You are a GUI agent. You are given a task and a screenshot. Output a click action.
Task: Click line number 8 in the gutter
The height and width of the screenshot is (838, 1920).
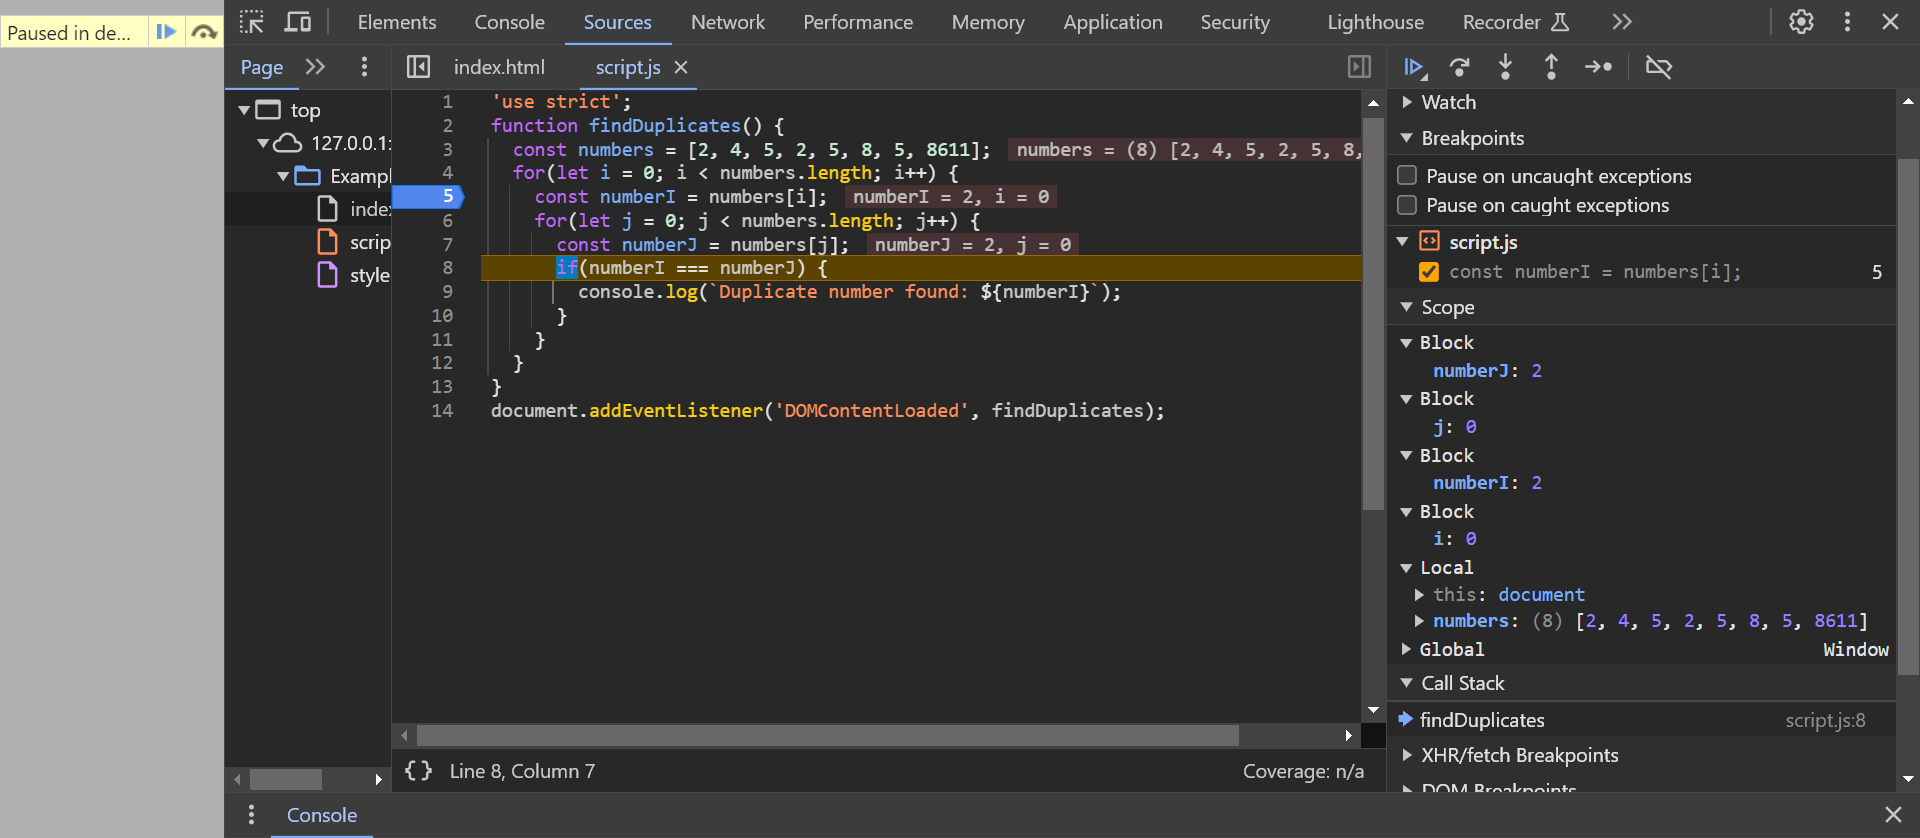click(447, 268)
